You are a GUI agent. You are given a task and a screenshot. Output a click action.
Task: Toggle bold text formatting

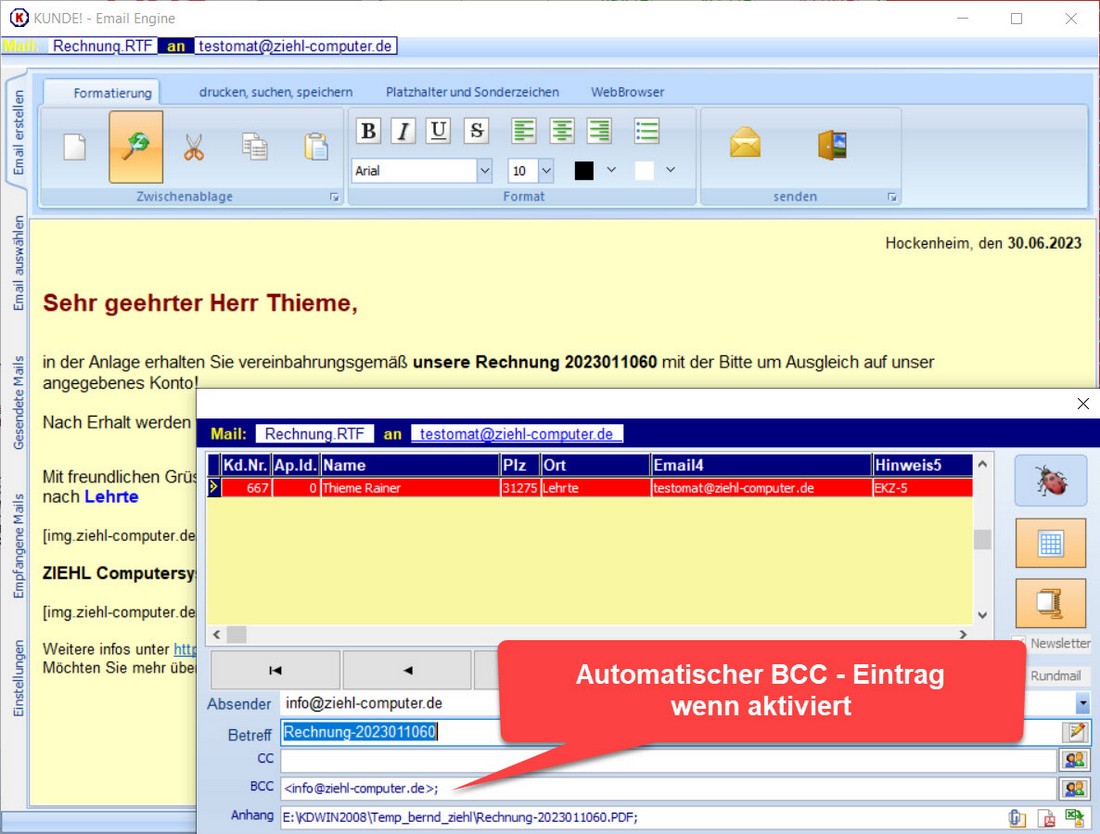pyautogui.click(x=368, y=131)
